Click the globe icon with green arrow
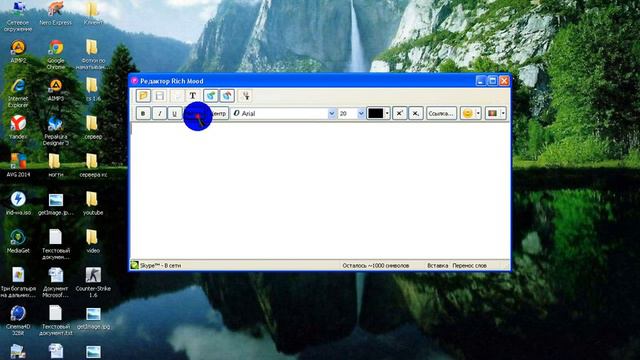Image resolution: width=640 pixels, height=360 pixels. pos(211,96)
